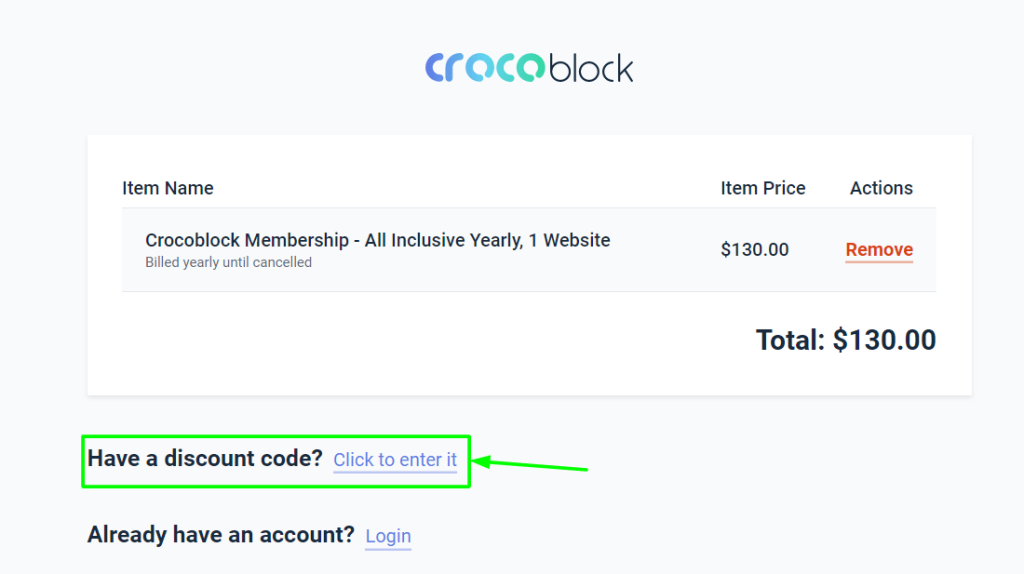
Task: Click the gradient "croco" part of logo
Action: [485, 67]
